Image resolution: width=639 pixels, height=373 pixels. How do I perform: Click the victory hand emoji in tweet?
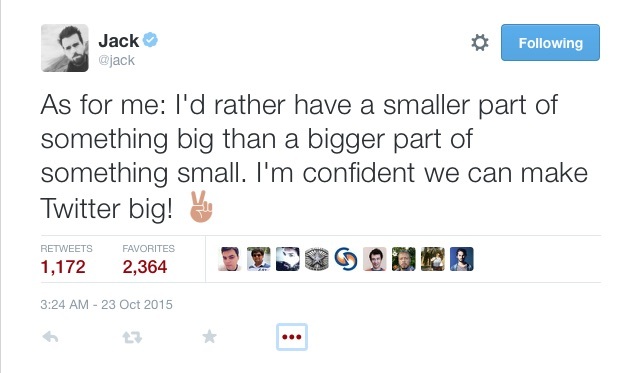(201, 207)
